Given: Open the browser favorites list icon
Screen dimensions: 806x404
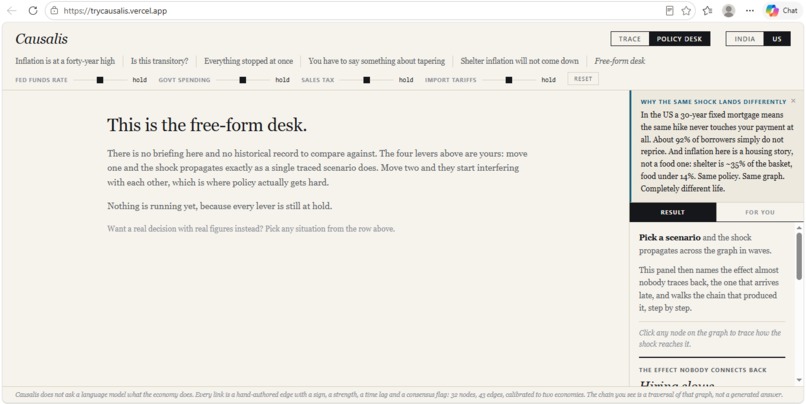Looking at the screenshot, I should coord(708,10).
